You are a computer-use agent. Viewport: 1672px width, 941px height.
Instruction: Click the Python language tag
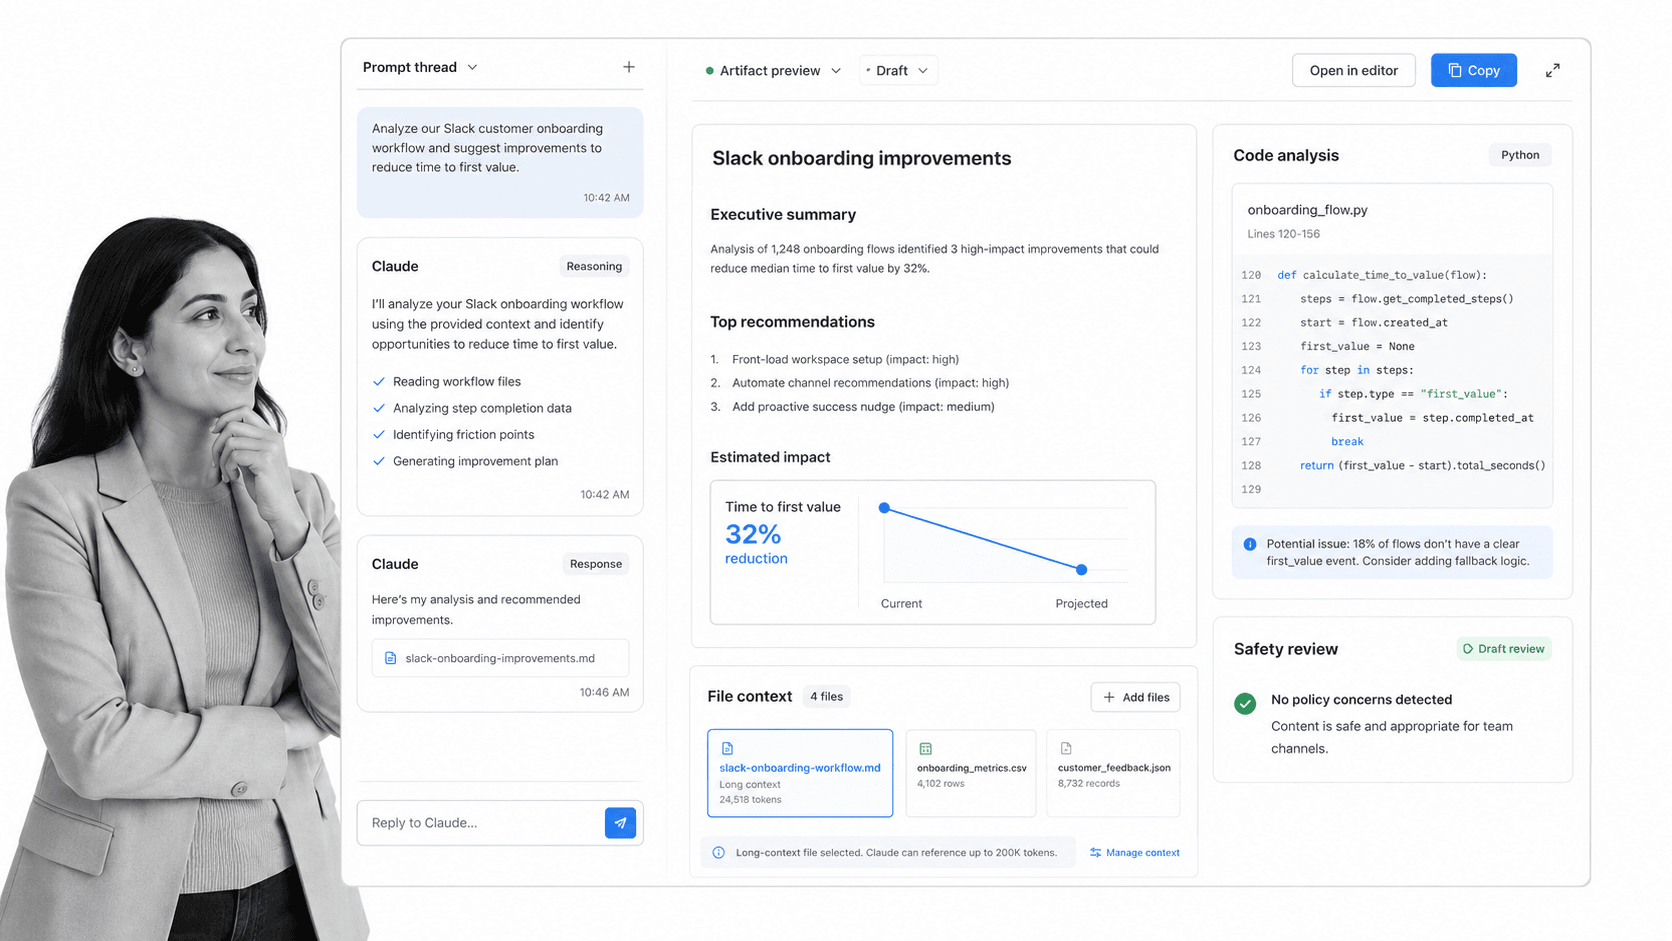pos(1520,155)
